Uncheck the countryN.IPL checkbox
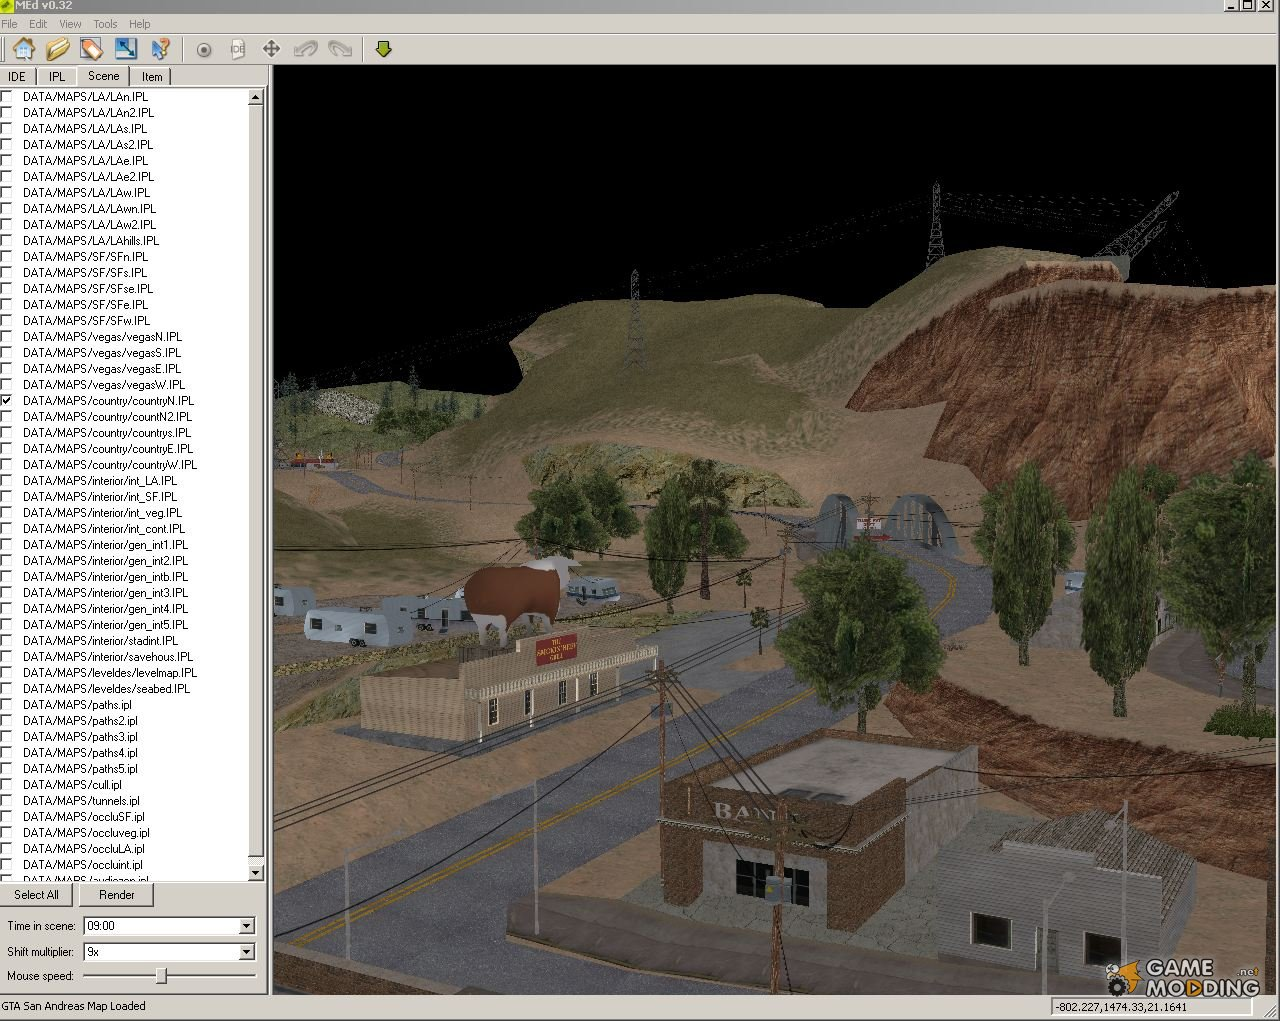Image resolution: width=1280 pixels, height=1021 pixels. (x=7, y=400)
